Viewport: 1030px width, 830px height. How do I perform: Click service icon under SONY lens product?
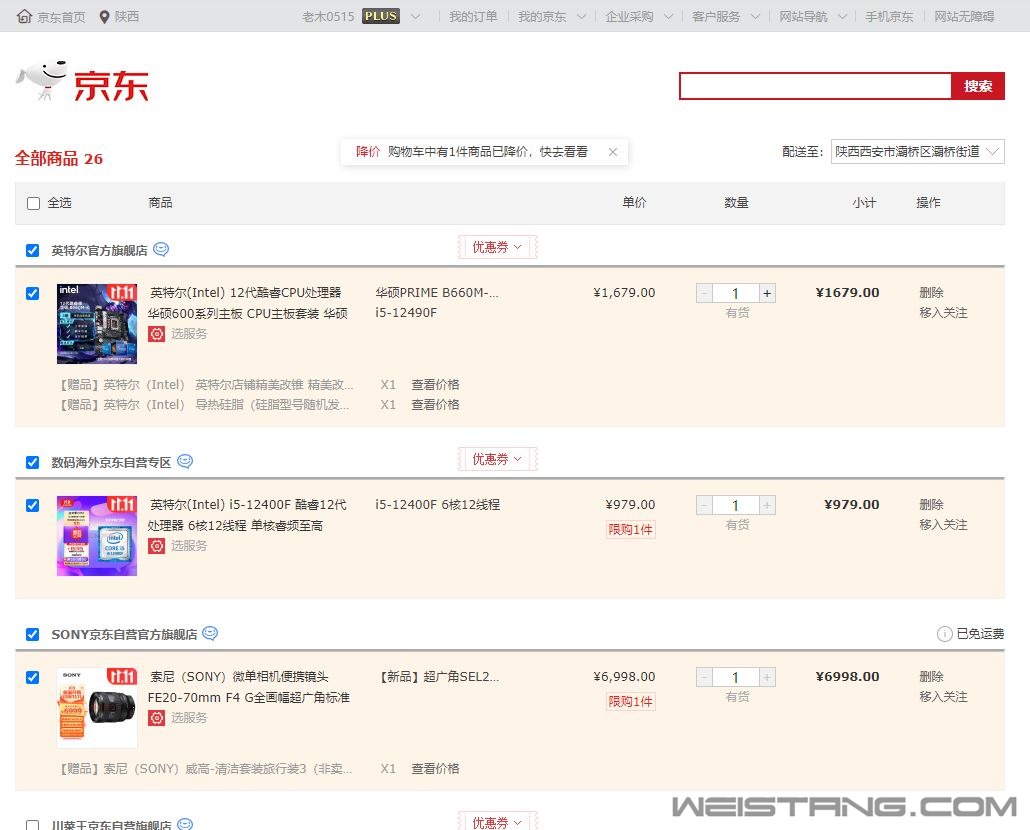[156, 718]
